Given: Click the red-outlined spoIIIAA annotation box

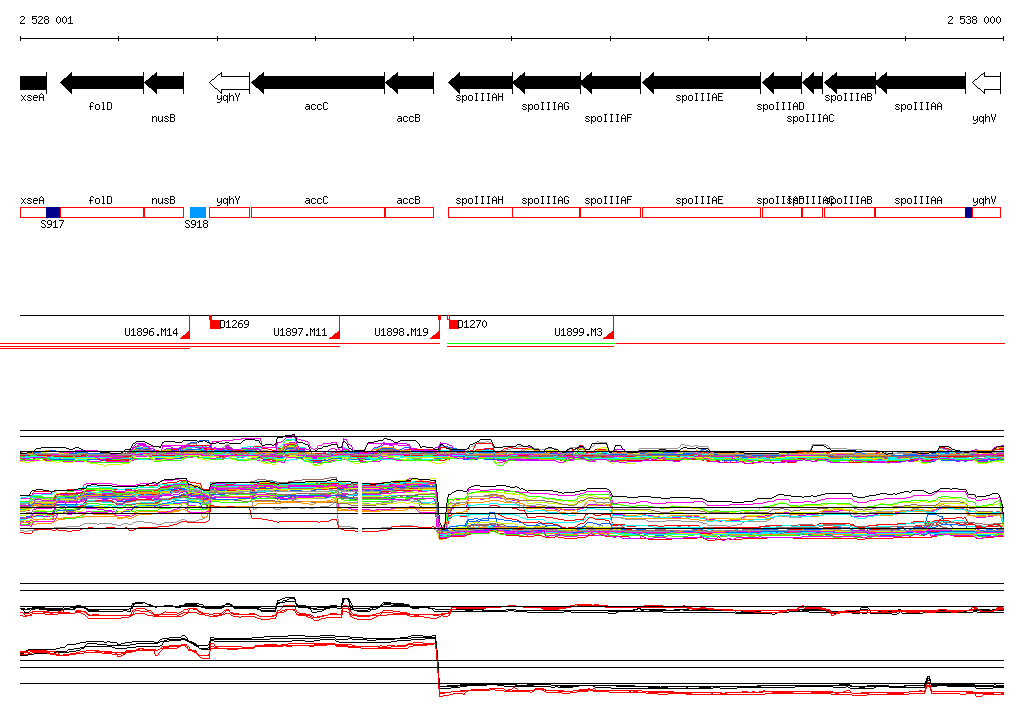Looking at the screenshot, I should click(920, 212).
